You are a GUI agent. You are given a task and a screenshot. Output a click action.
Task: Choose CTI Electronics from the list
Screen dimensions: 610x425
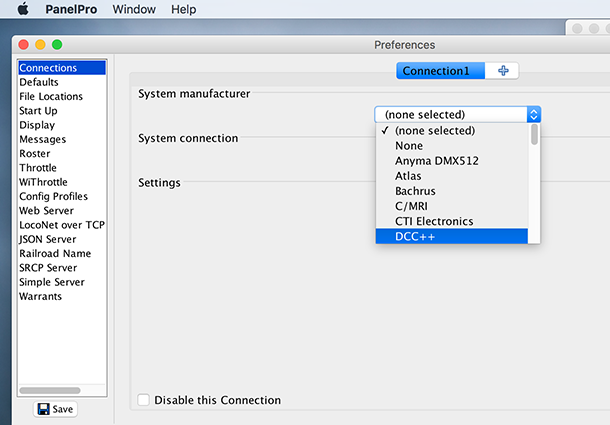452,221
